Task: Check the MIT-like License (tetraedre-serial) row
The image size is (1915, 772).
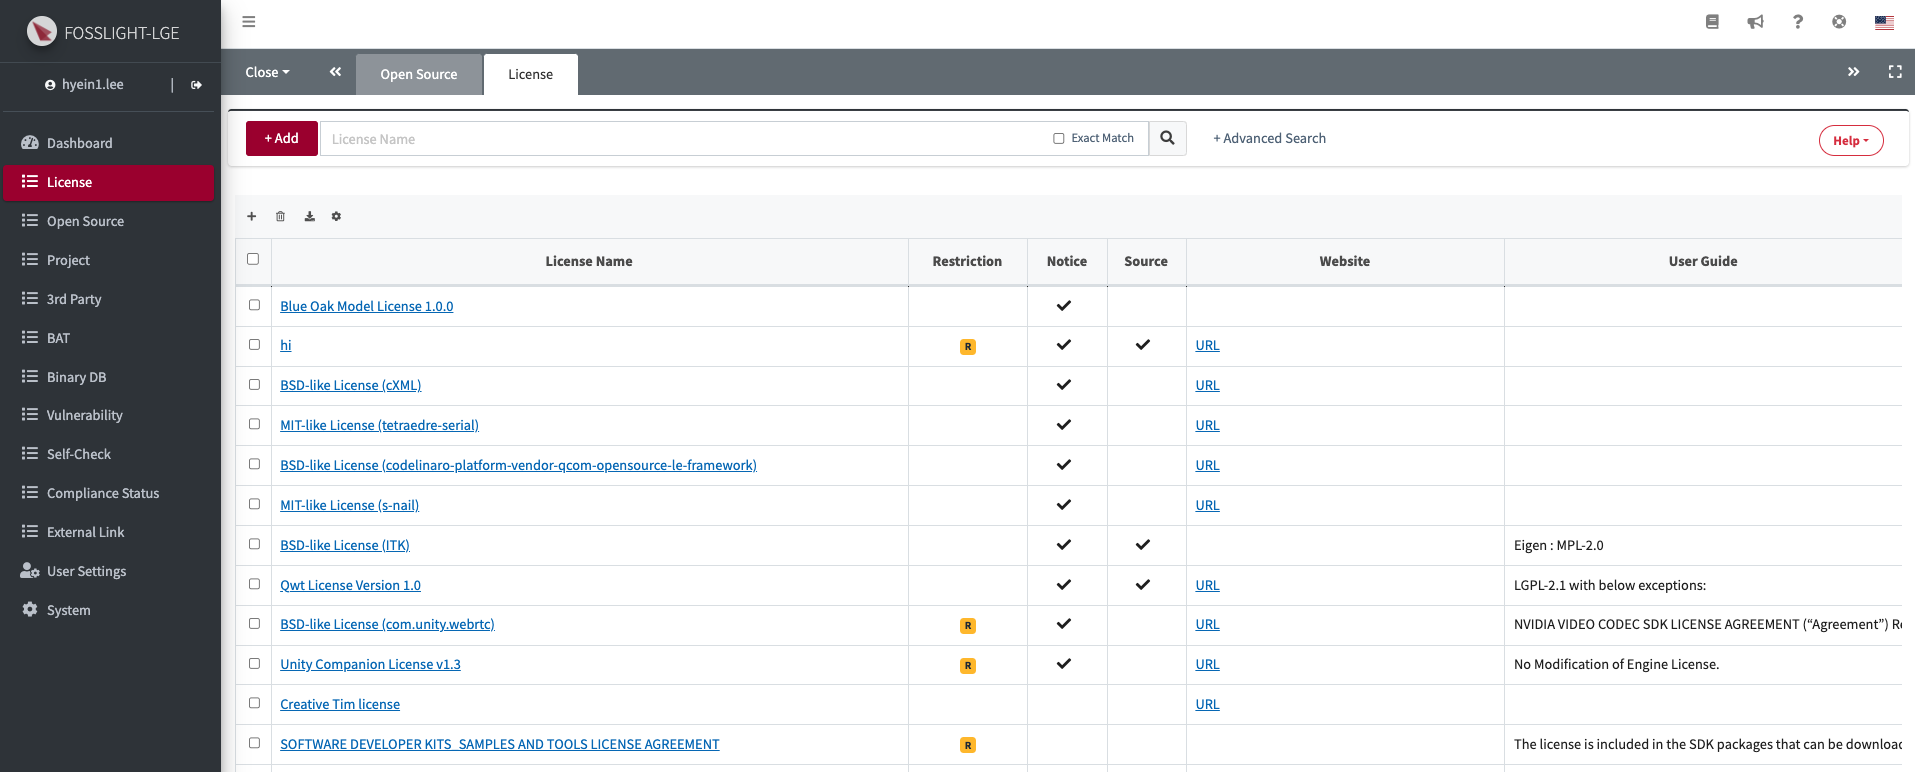Action: click(254, 424)
